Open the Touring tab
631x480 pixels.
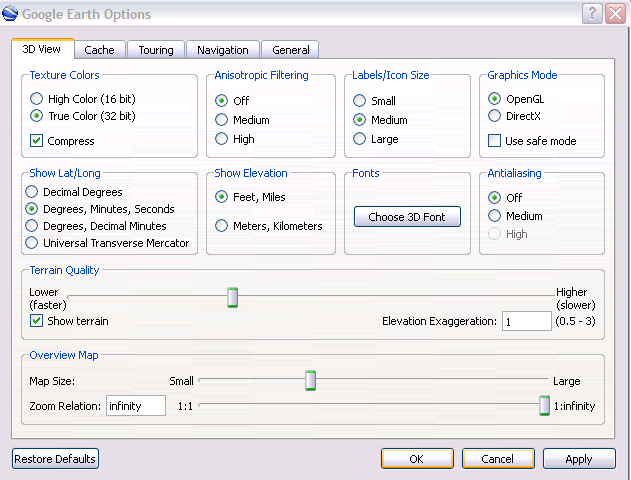click(x=155, y=50)
